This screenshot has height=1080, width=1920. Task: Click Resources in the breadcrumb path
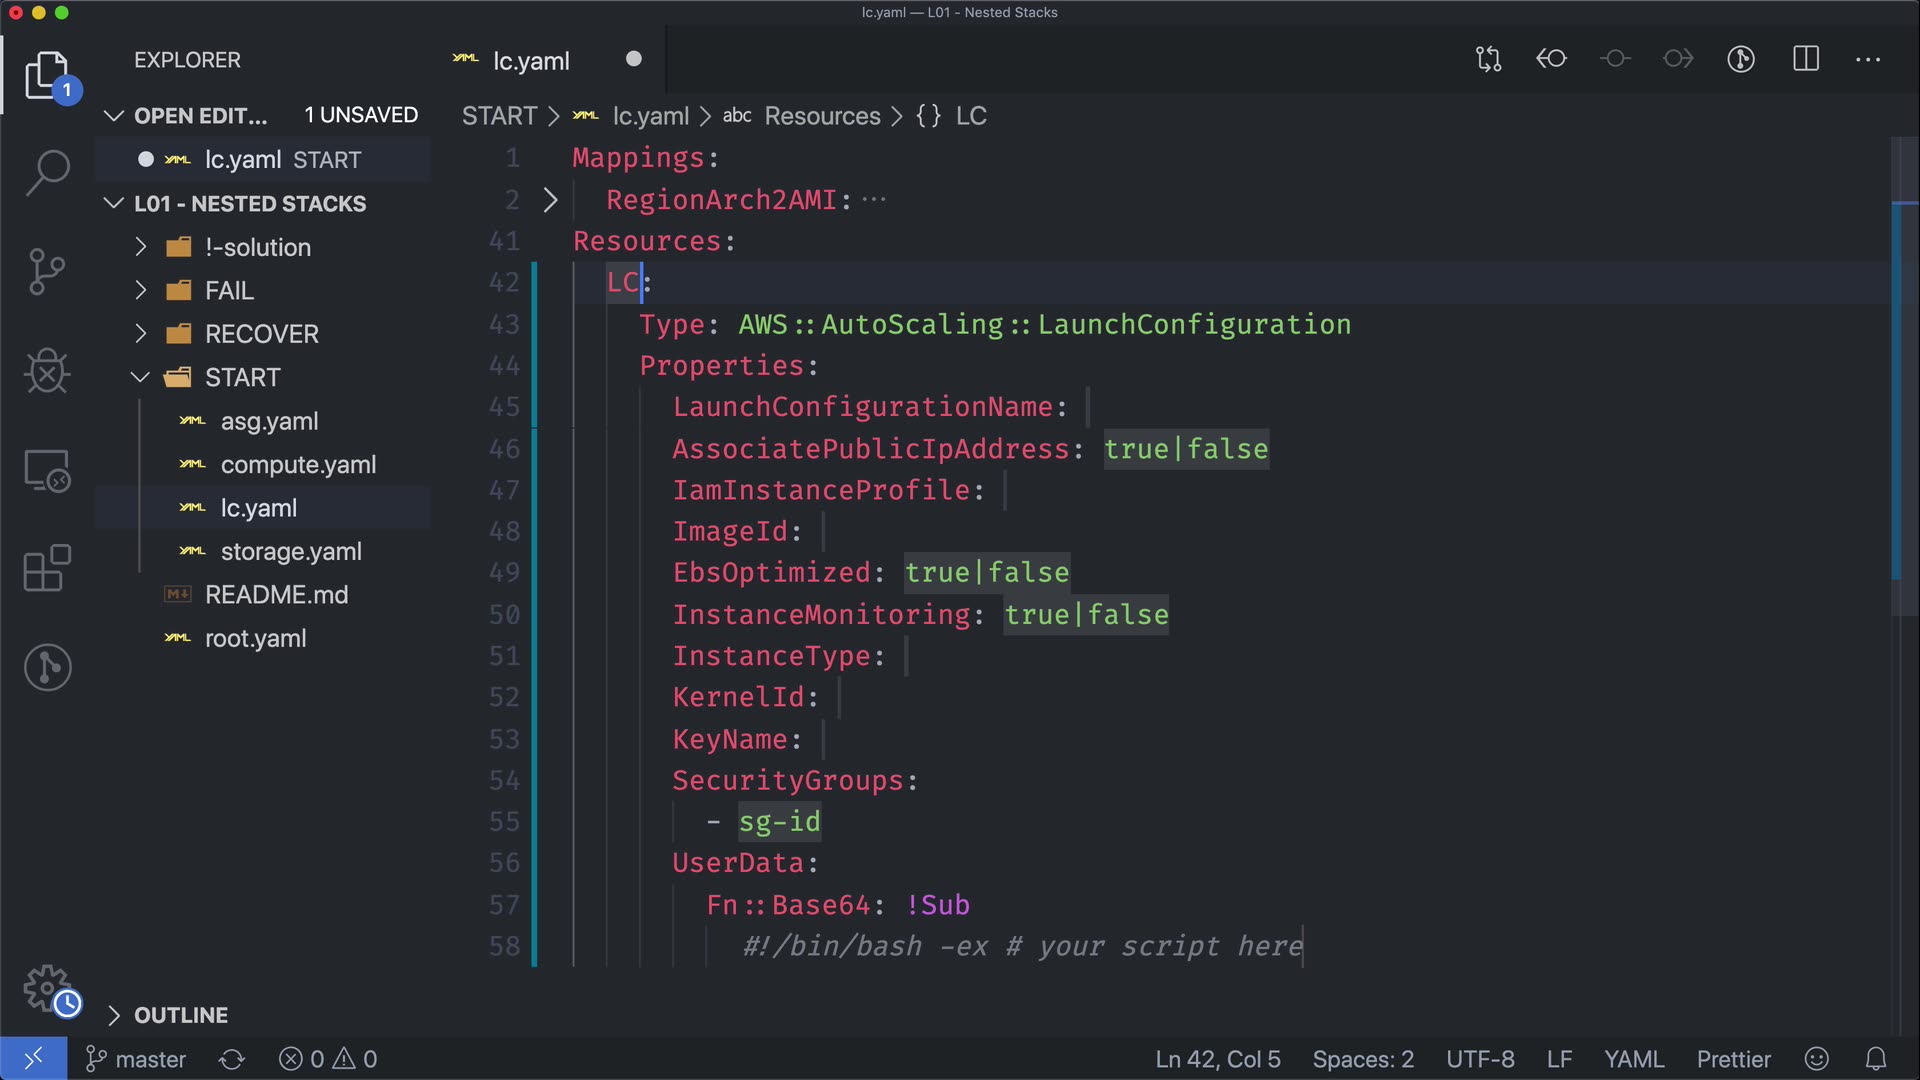click(x=822, y=116)
